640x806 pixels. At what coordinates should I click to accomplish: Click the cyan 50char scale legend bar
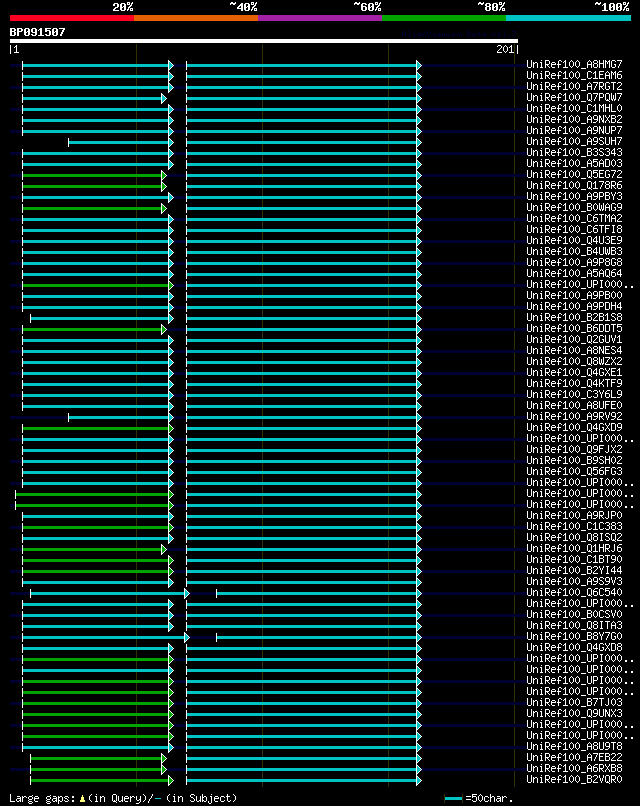(453, 798)
